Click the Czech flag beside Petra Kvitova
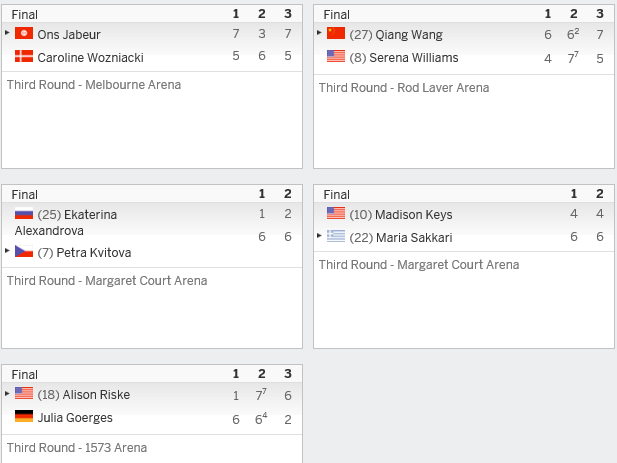Screen dimensions: 617x463 click(24, 251)
